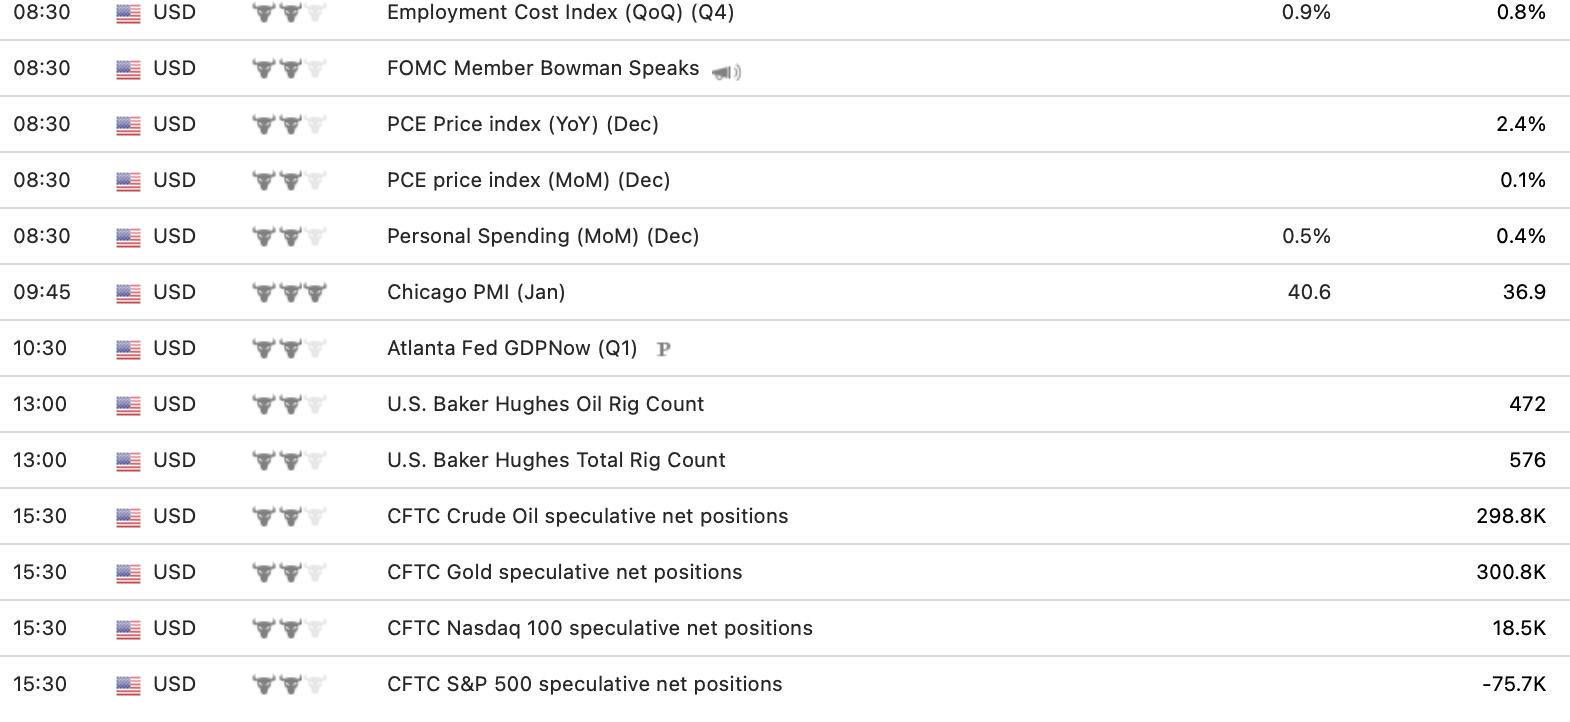Screen dimensions: 1570x722
Task: Click the 40.6 forecast value for Chicago PMI
Action: tap(1309, 292)
